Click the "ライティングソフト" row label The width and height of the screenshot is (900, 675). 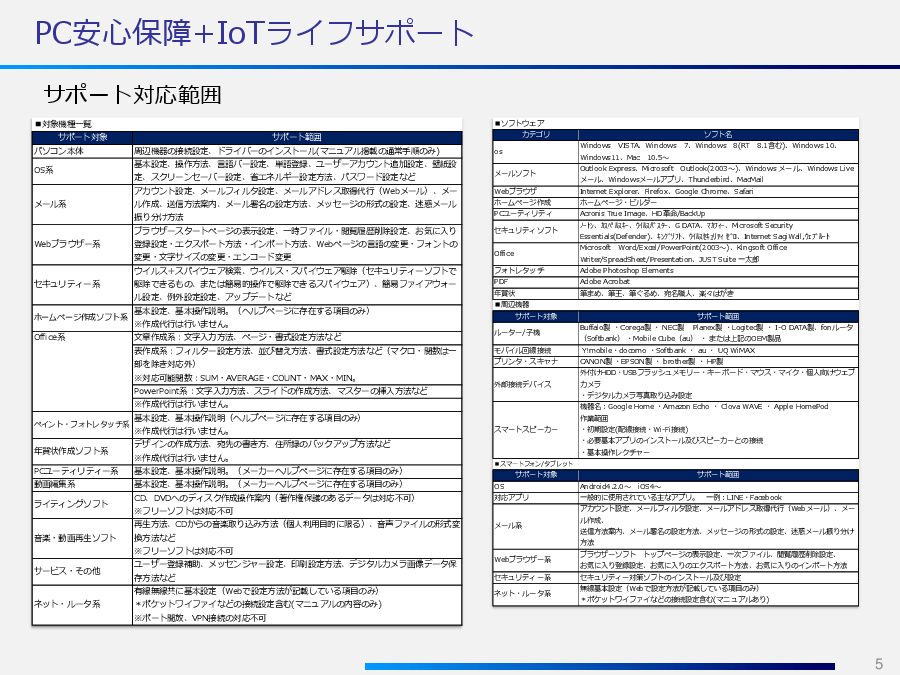(x=71, y=504)
